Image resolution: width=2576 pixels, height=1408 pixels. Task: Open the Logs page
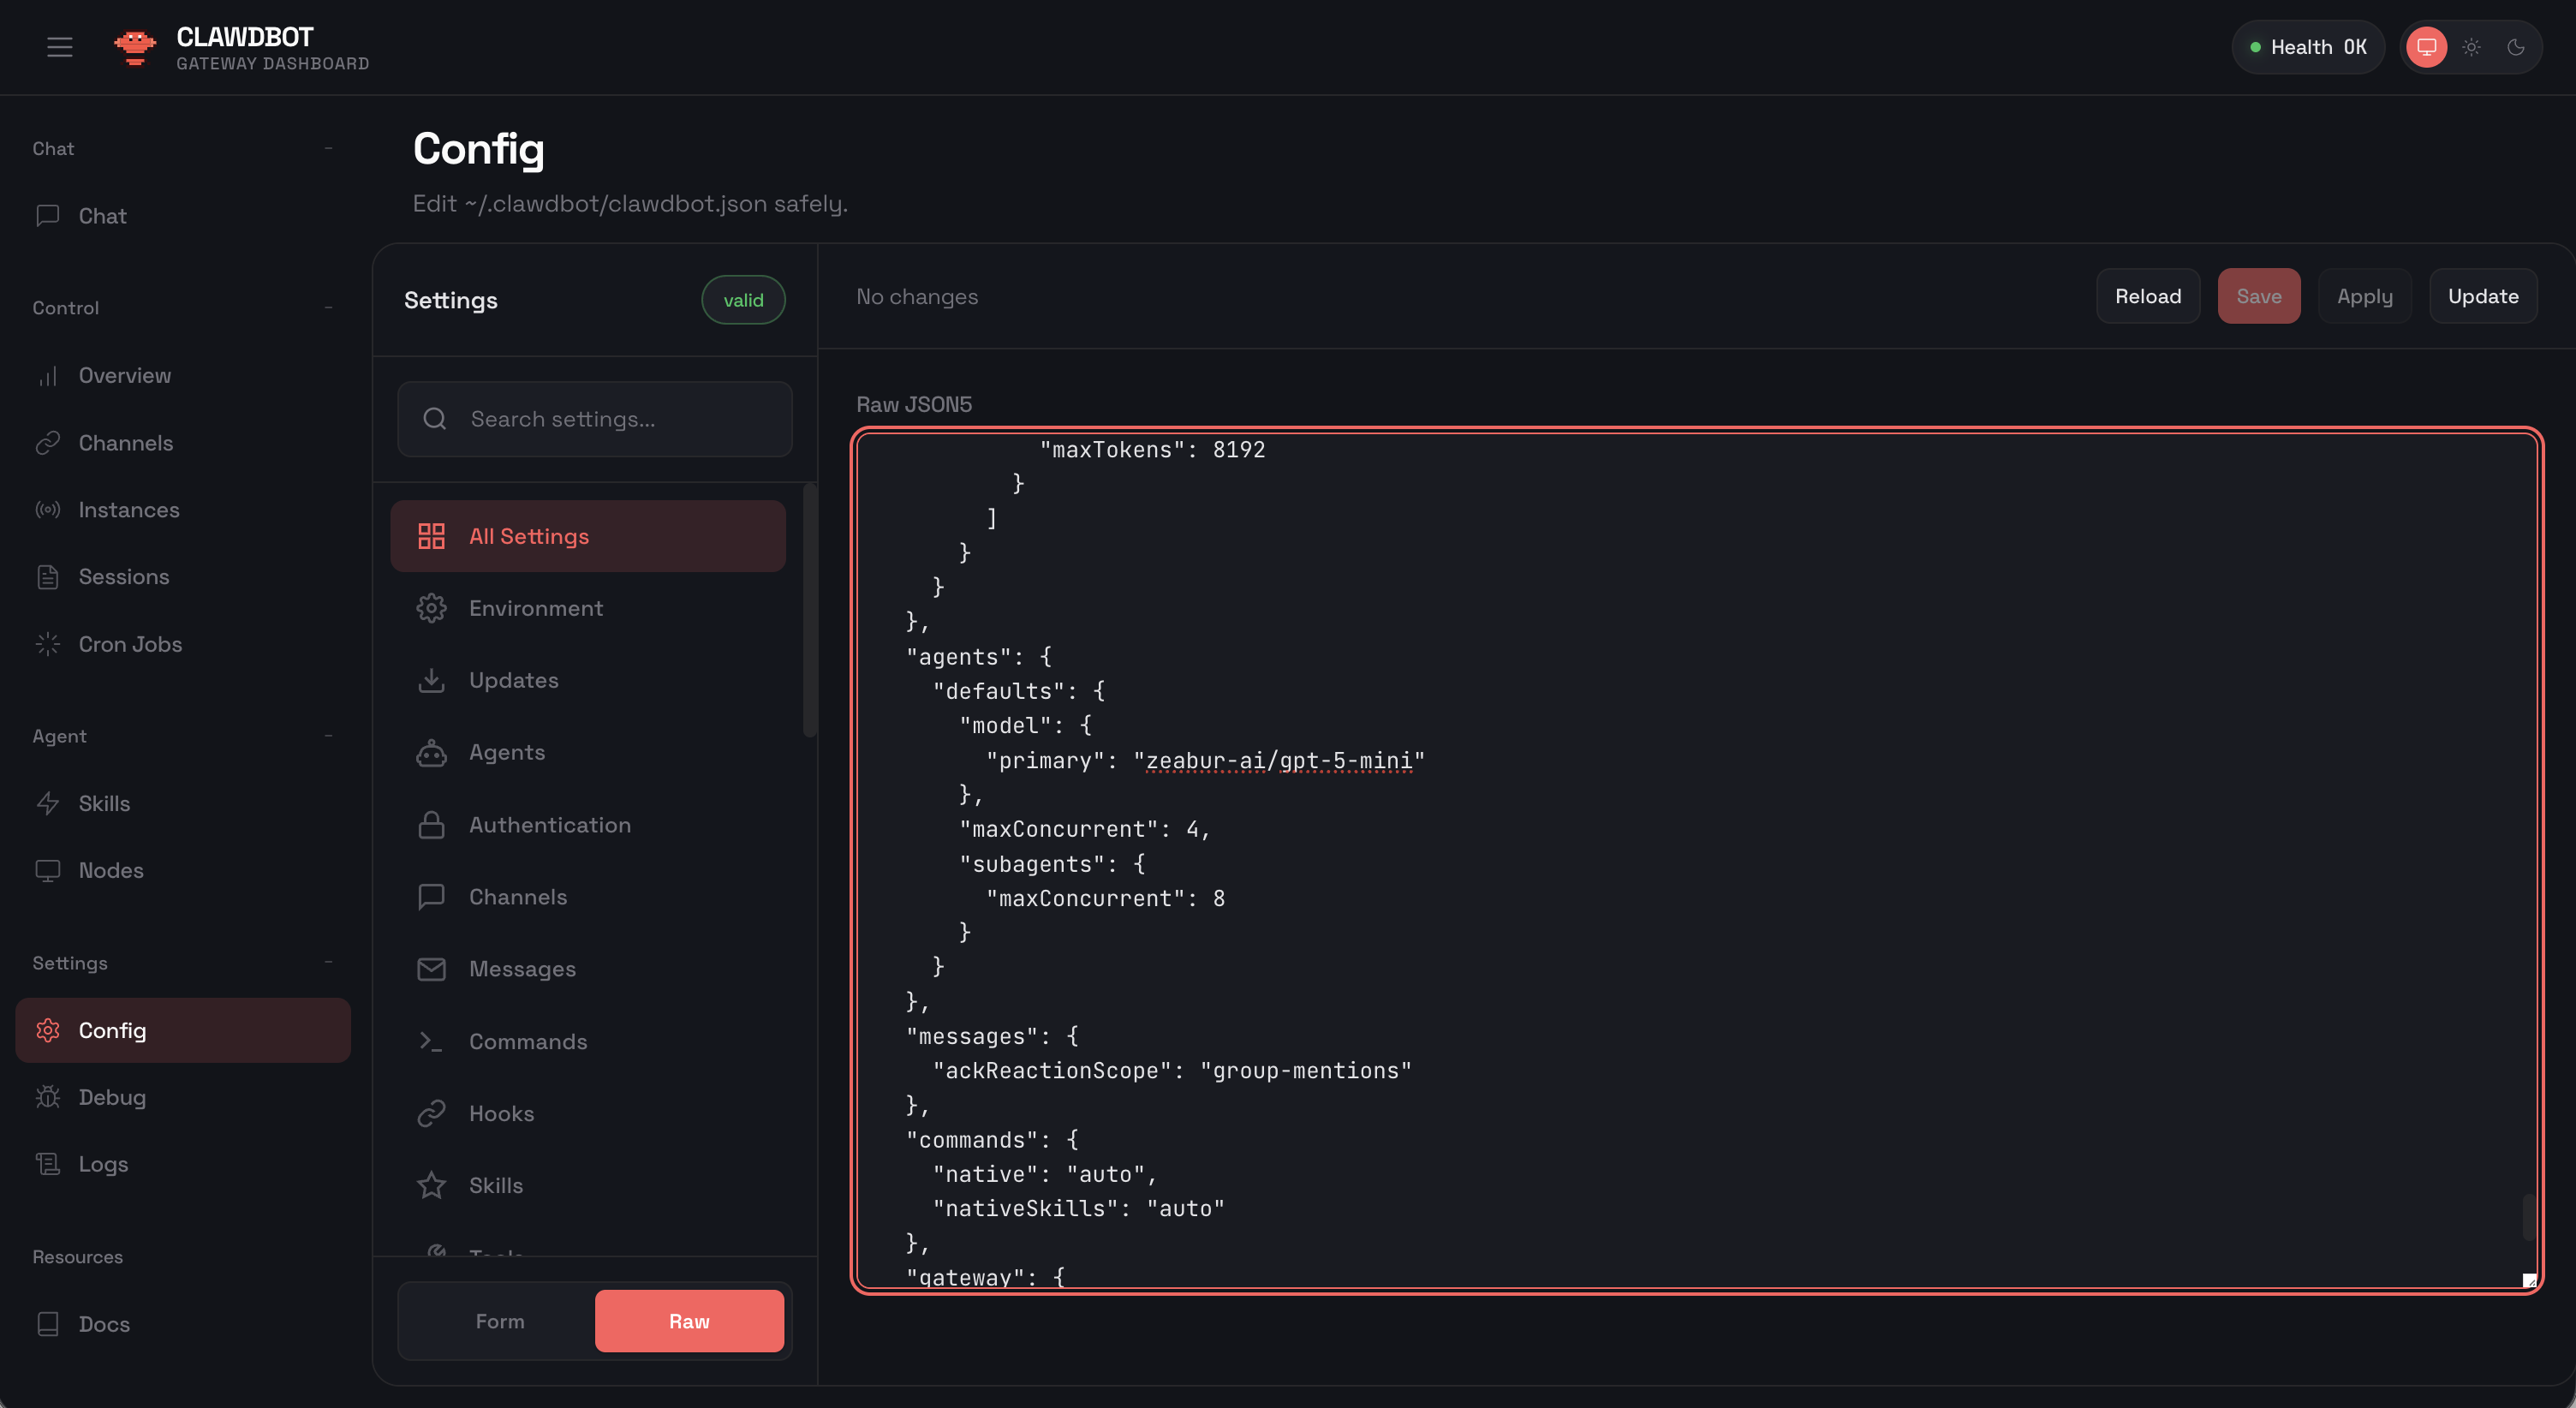tap(183, 1164)
